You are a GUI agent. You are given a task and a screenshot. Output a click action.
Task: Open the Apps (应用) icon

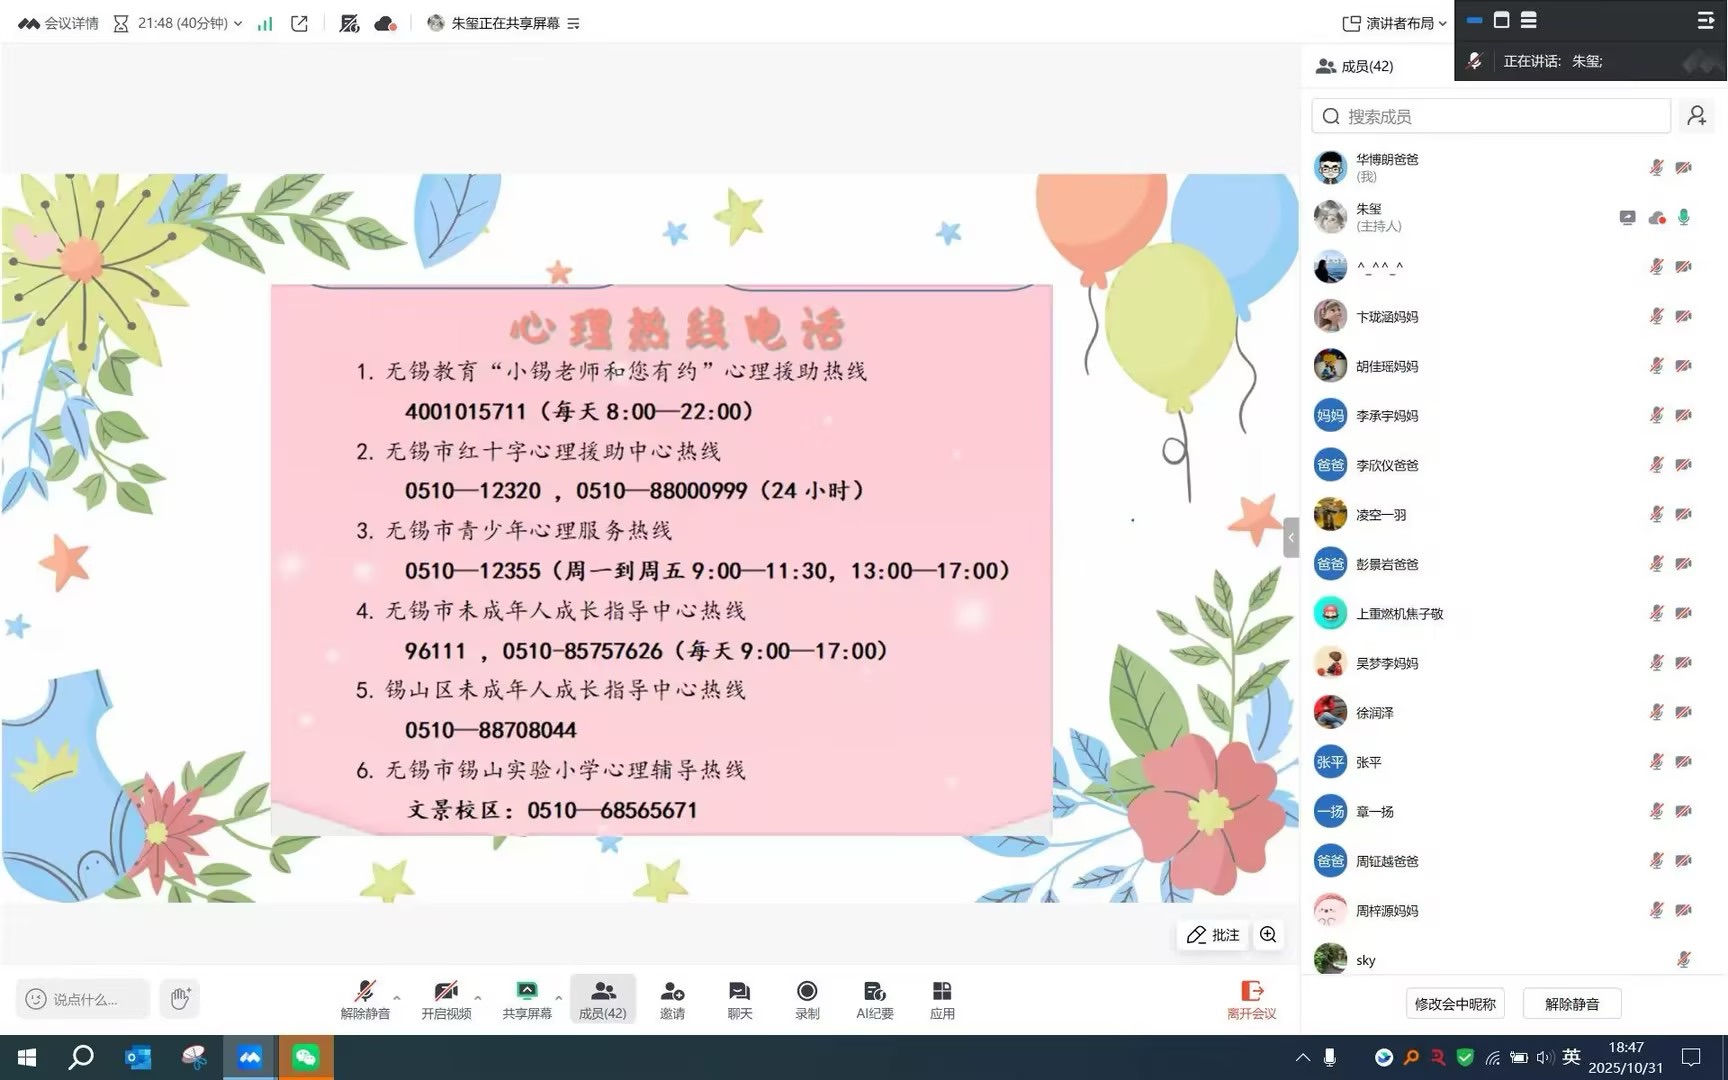tap(942, 998)
